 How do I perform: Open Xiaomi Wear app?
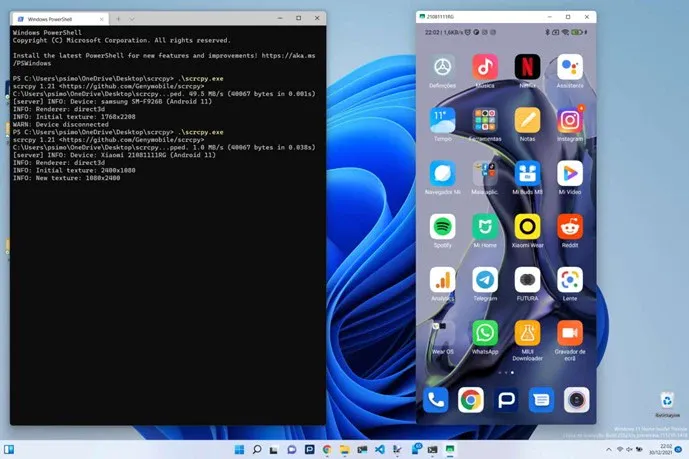(527, 227)
